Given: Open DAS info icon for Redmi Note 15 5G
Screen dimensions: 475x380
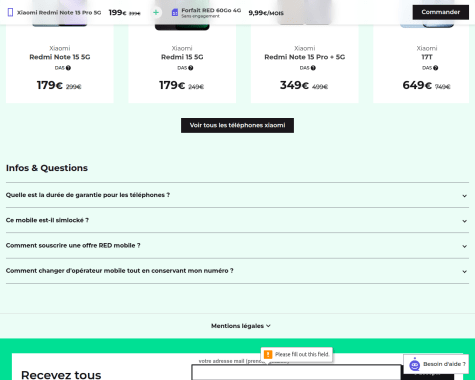Looking at the screenshot, I should pos(68,68).
